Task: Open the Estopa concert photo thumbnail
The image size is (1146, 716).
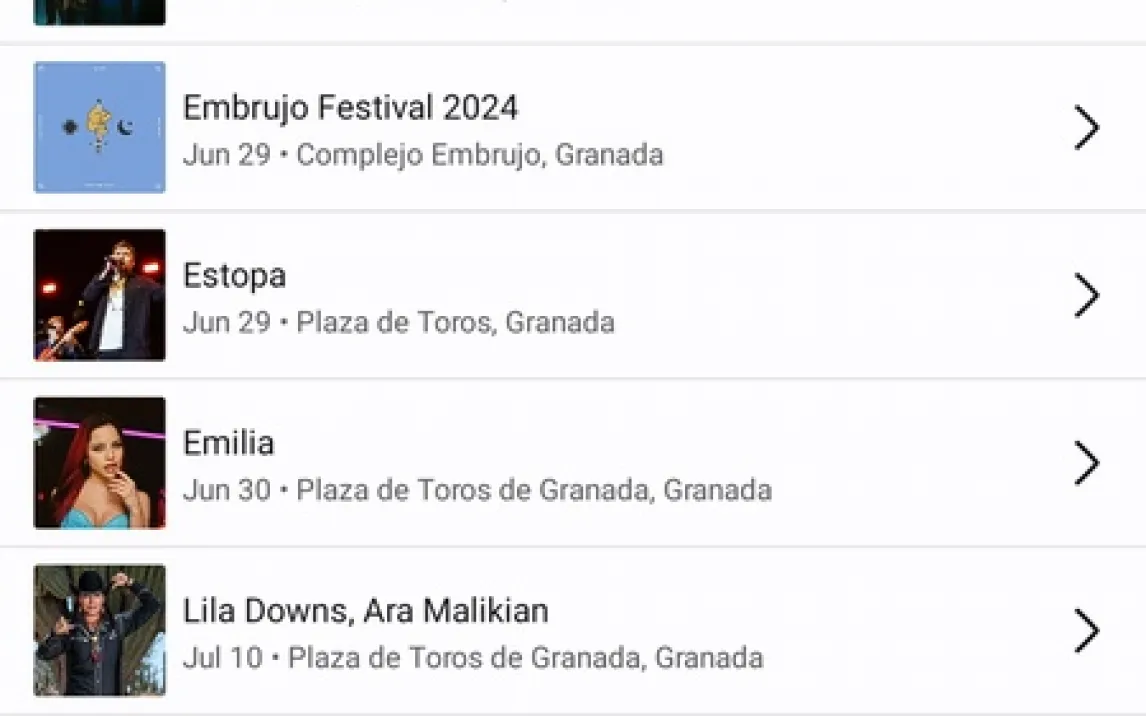Action: [100, 295]
